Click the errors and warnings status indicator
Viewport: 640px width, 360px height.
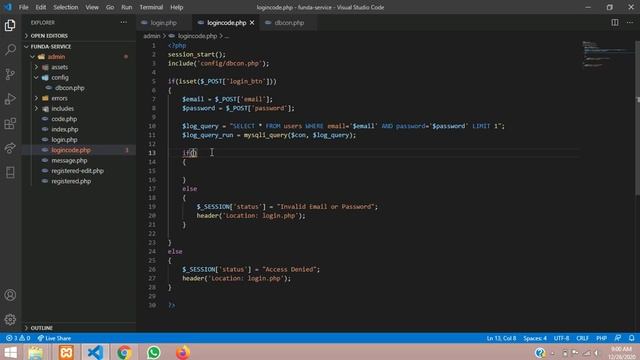pos(18,338)
